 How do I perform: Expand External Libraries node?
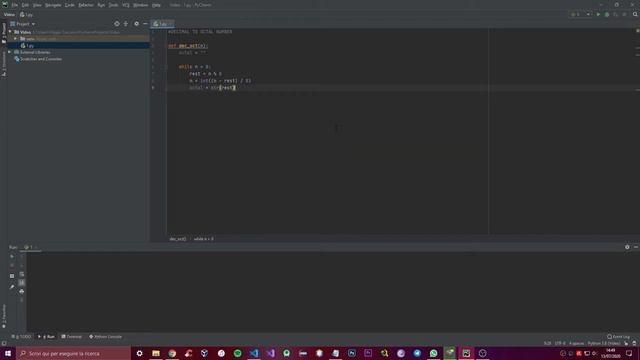[x=10, y=52]
